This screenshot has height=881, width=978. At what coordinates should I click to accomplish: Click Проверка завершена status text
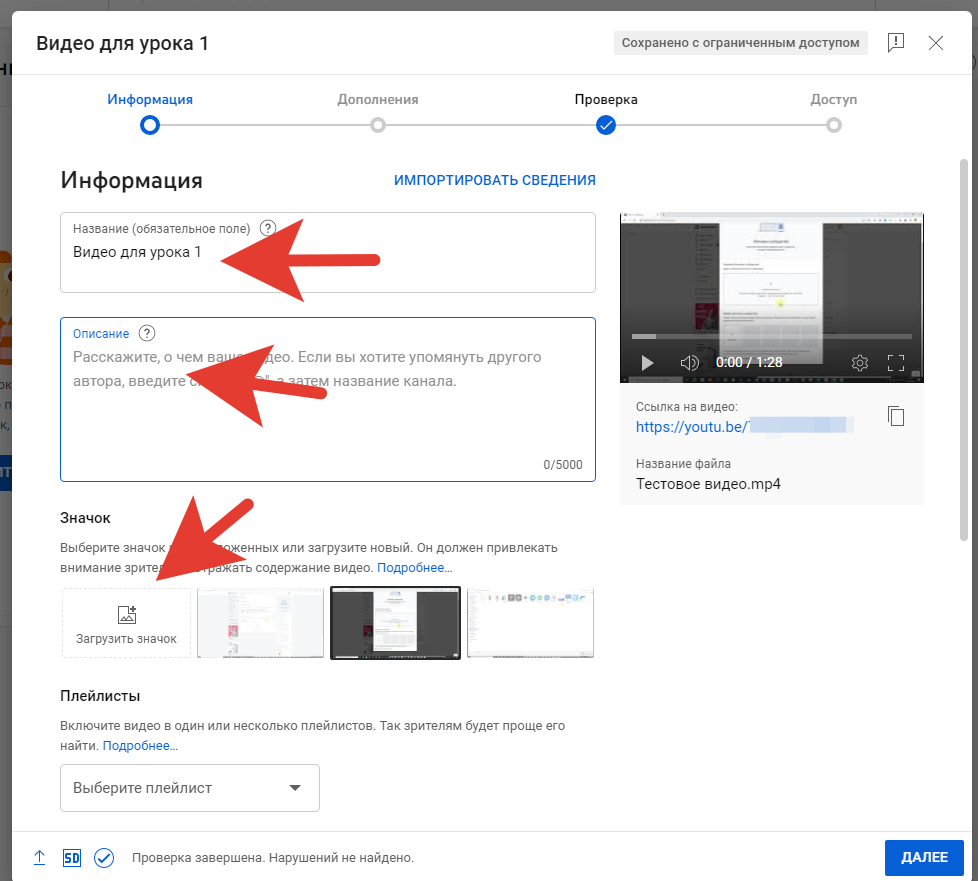coord(273,858)
